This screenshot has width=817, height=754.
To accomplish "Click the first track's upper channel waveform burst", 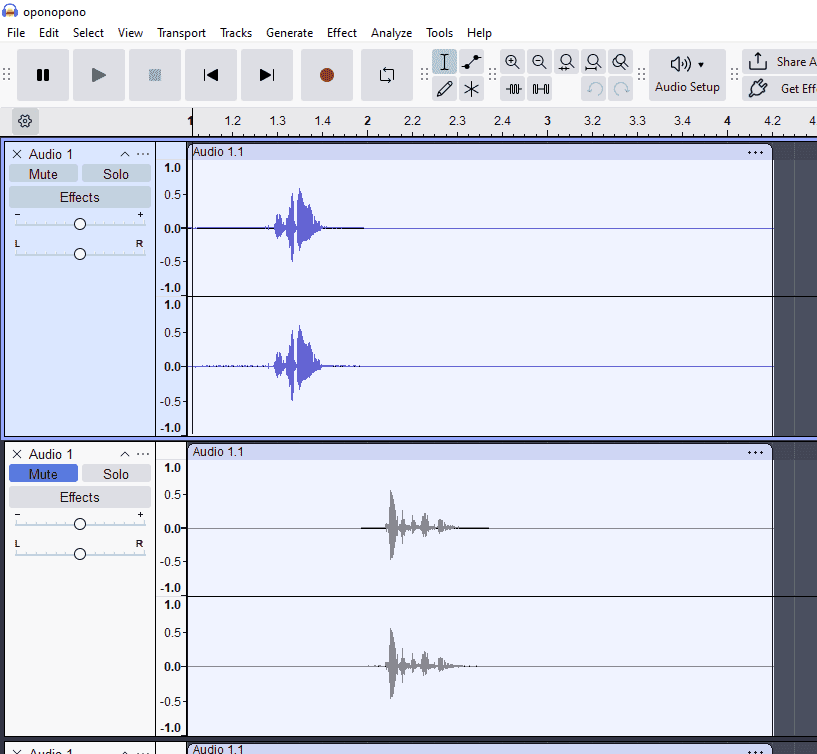I will pos(298,225).
